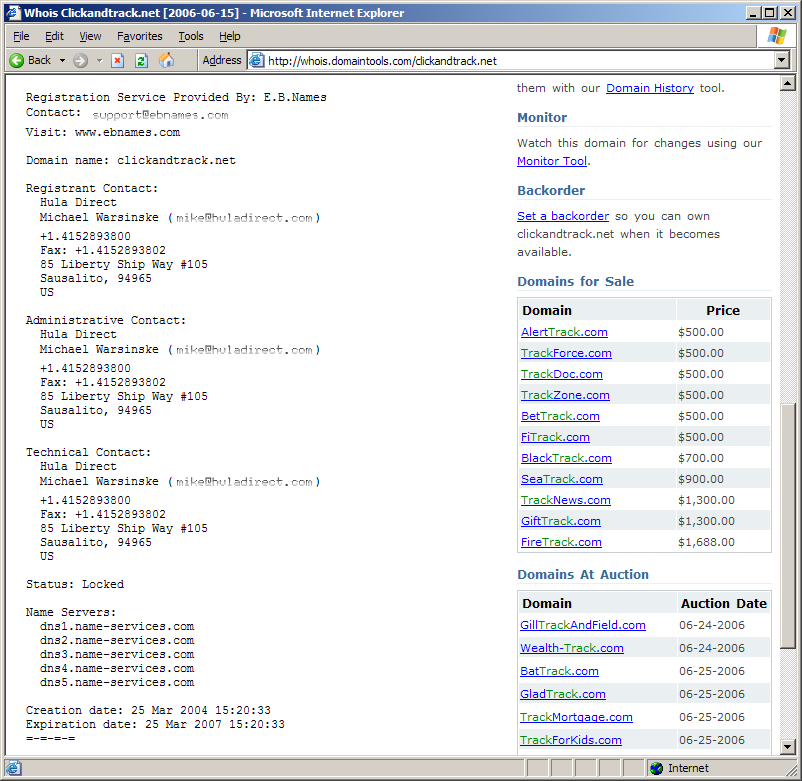Open TrackDoc.com domain link
802x781 pixels.
(x=562, y=374)
